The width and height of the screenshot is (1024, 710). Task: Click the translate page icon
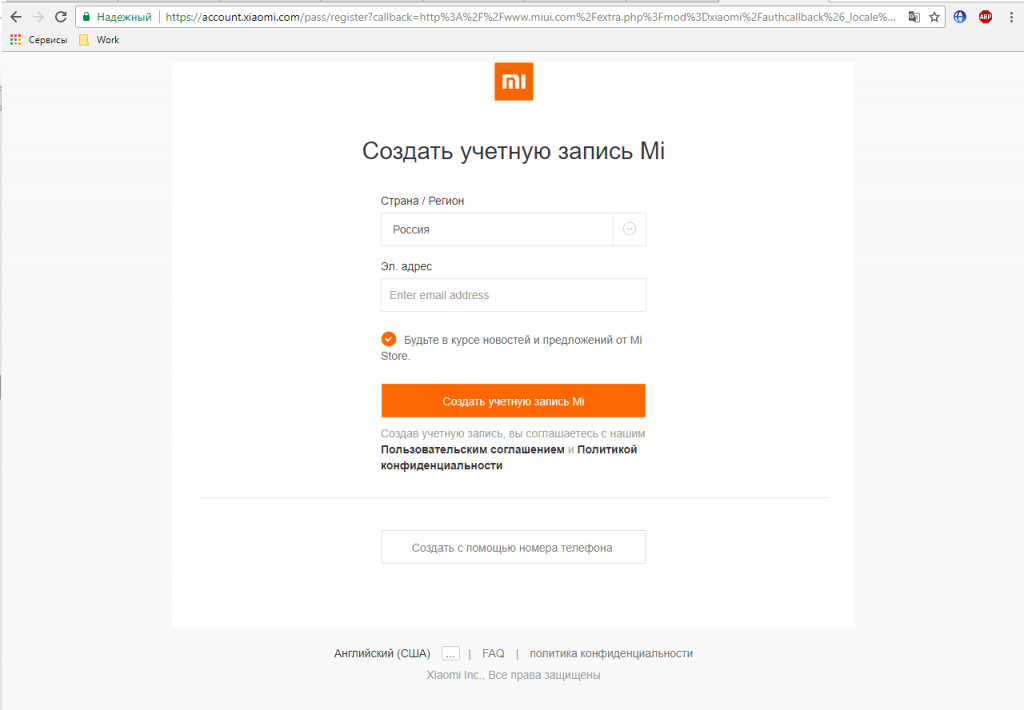coord(913,17)
